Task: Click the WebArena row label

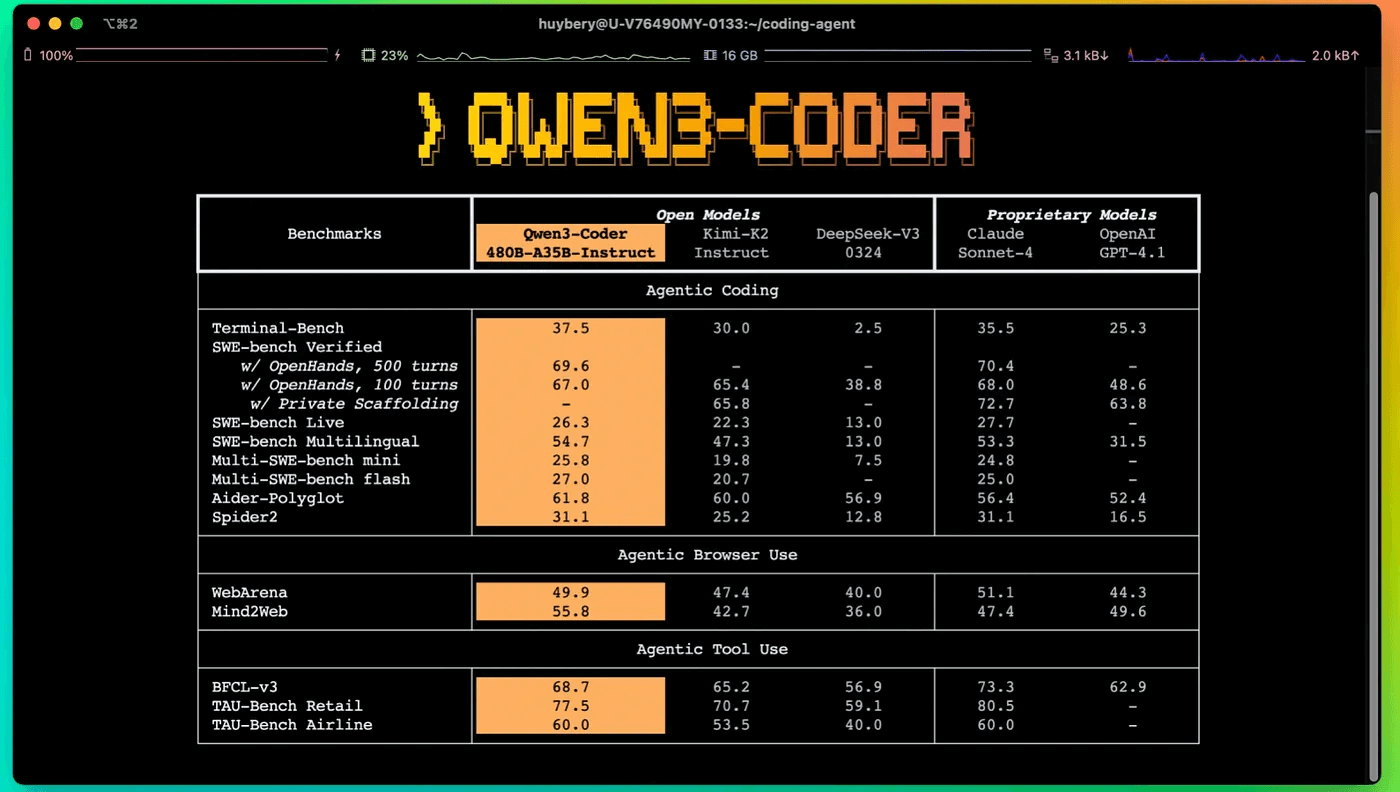Action: click(249, 593)
